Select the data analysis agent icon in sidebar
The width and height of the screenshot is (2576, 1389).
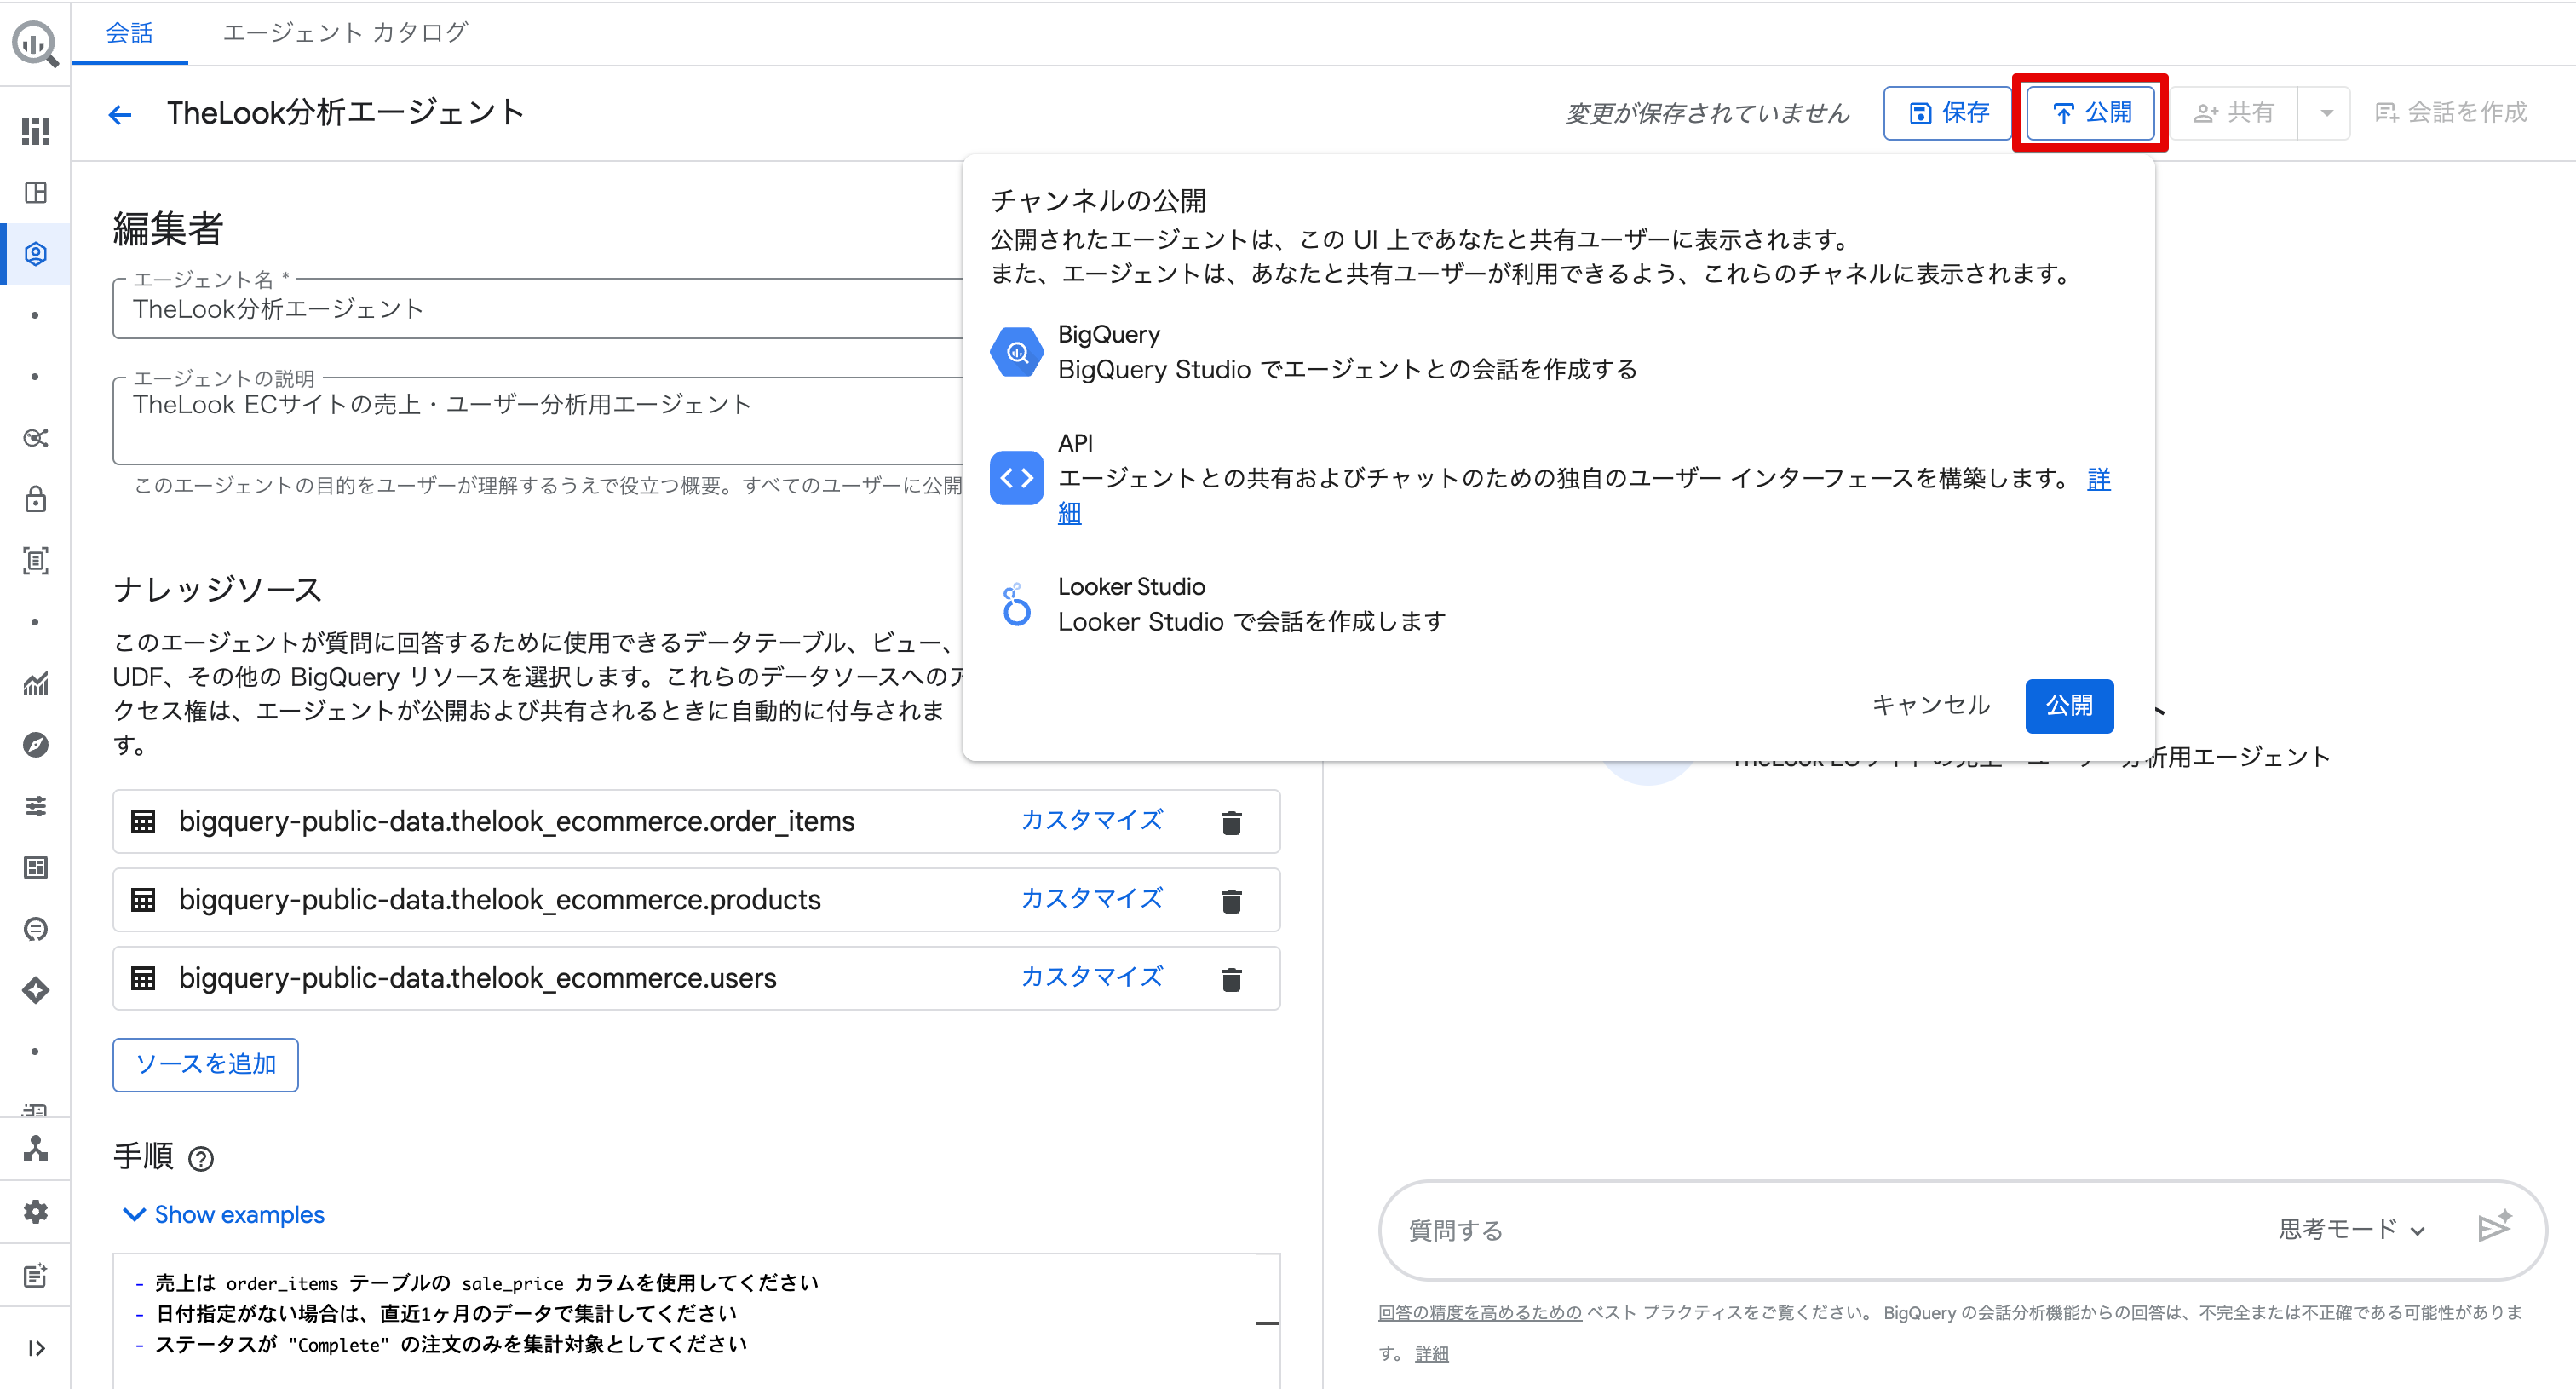35,253
